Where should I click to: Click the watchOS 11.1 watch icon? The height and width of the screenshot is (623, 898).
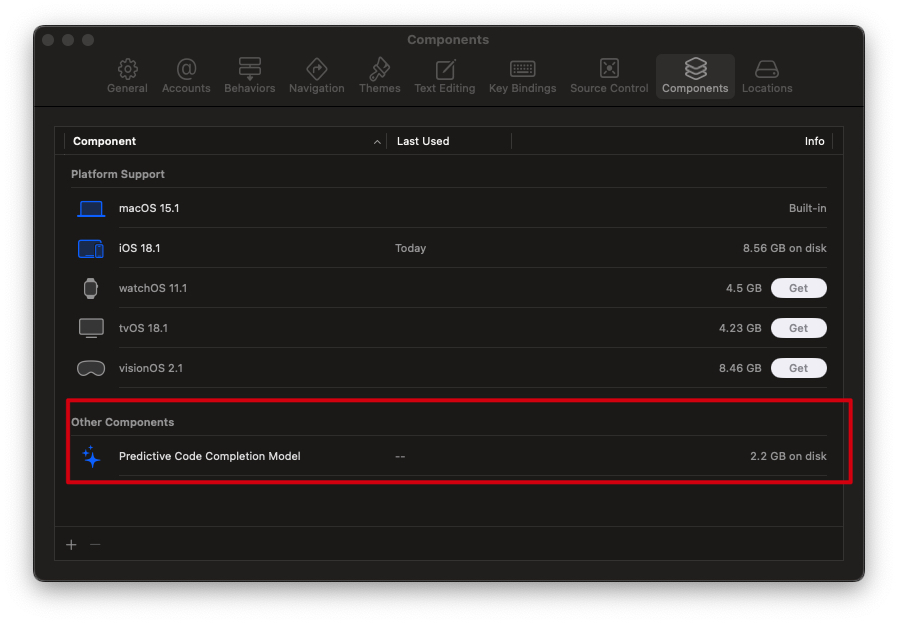click(x=90, y=288)
